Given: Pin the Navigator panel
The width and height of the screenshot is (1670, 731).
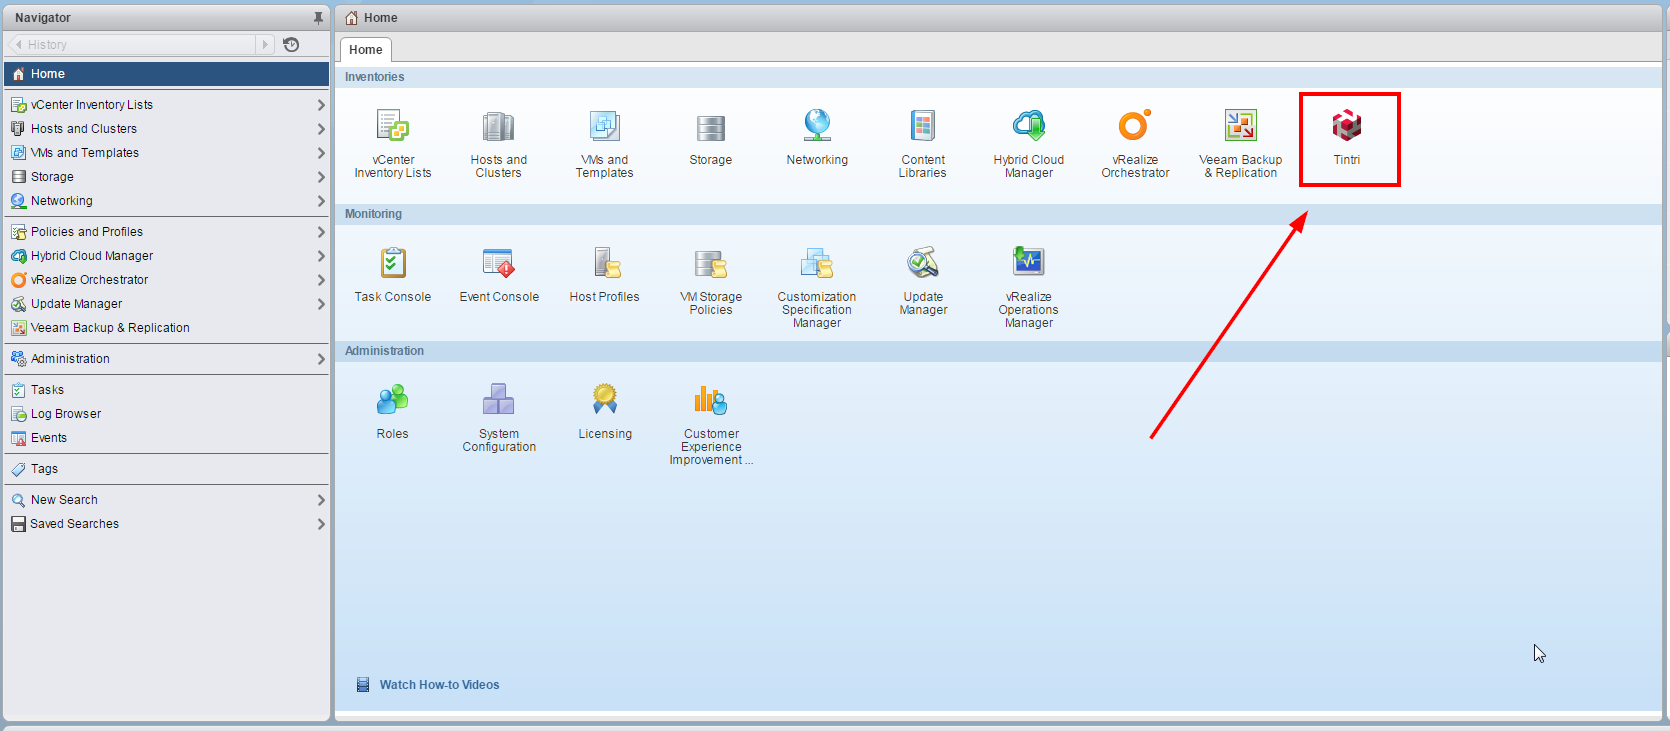Looking at the screenshot, I should tap(318, 18).
